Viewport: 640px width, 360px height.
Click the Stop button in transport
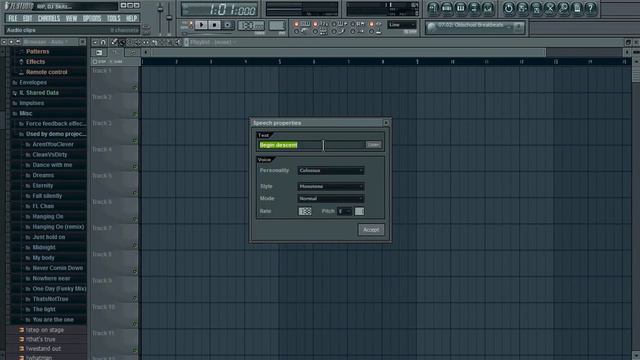[x=214, y=25]
